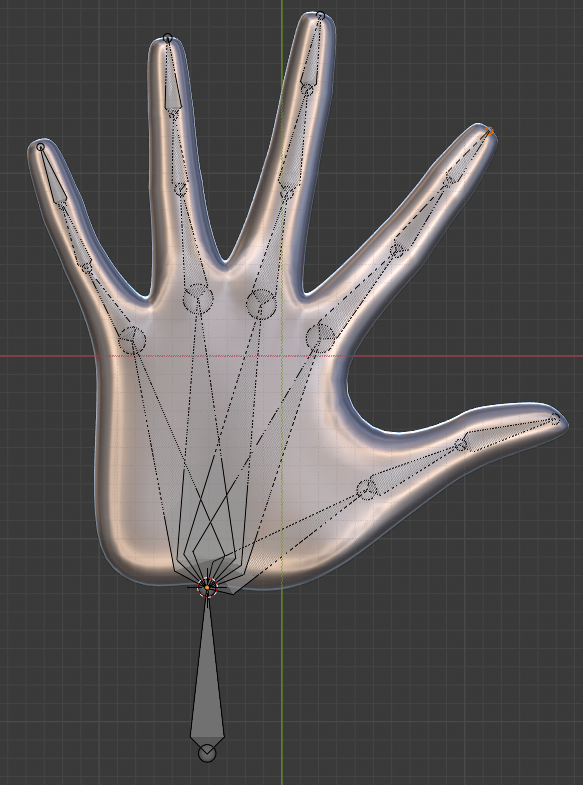Screen dimensions: 583x785
Task: Click the pinky fingertip bone joint
Action: pyautogui.click(x=41, y=147)
